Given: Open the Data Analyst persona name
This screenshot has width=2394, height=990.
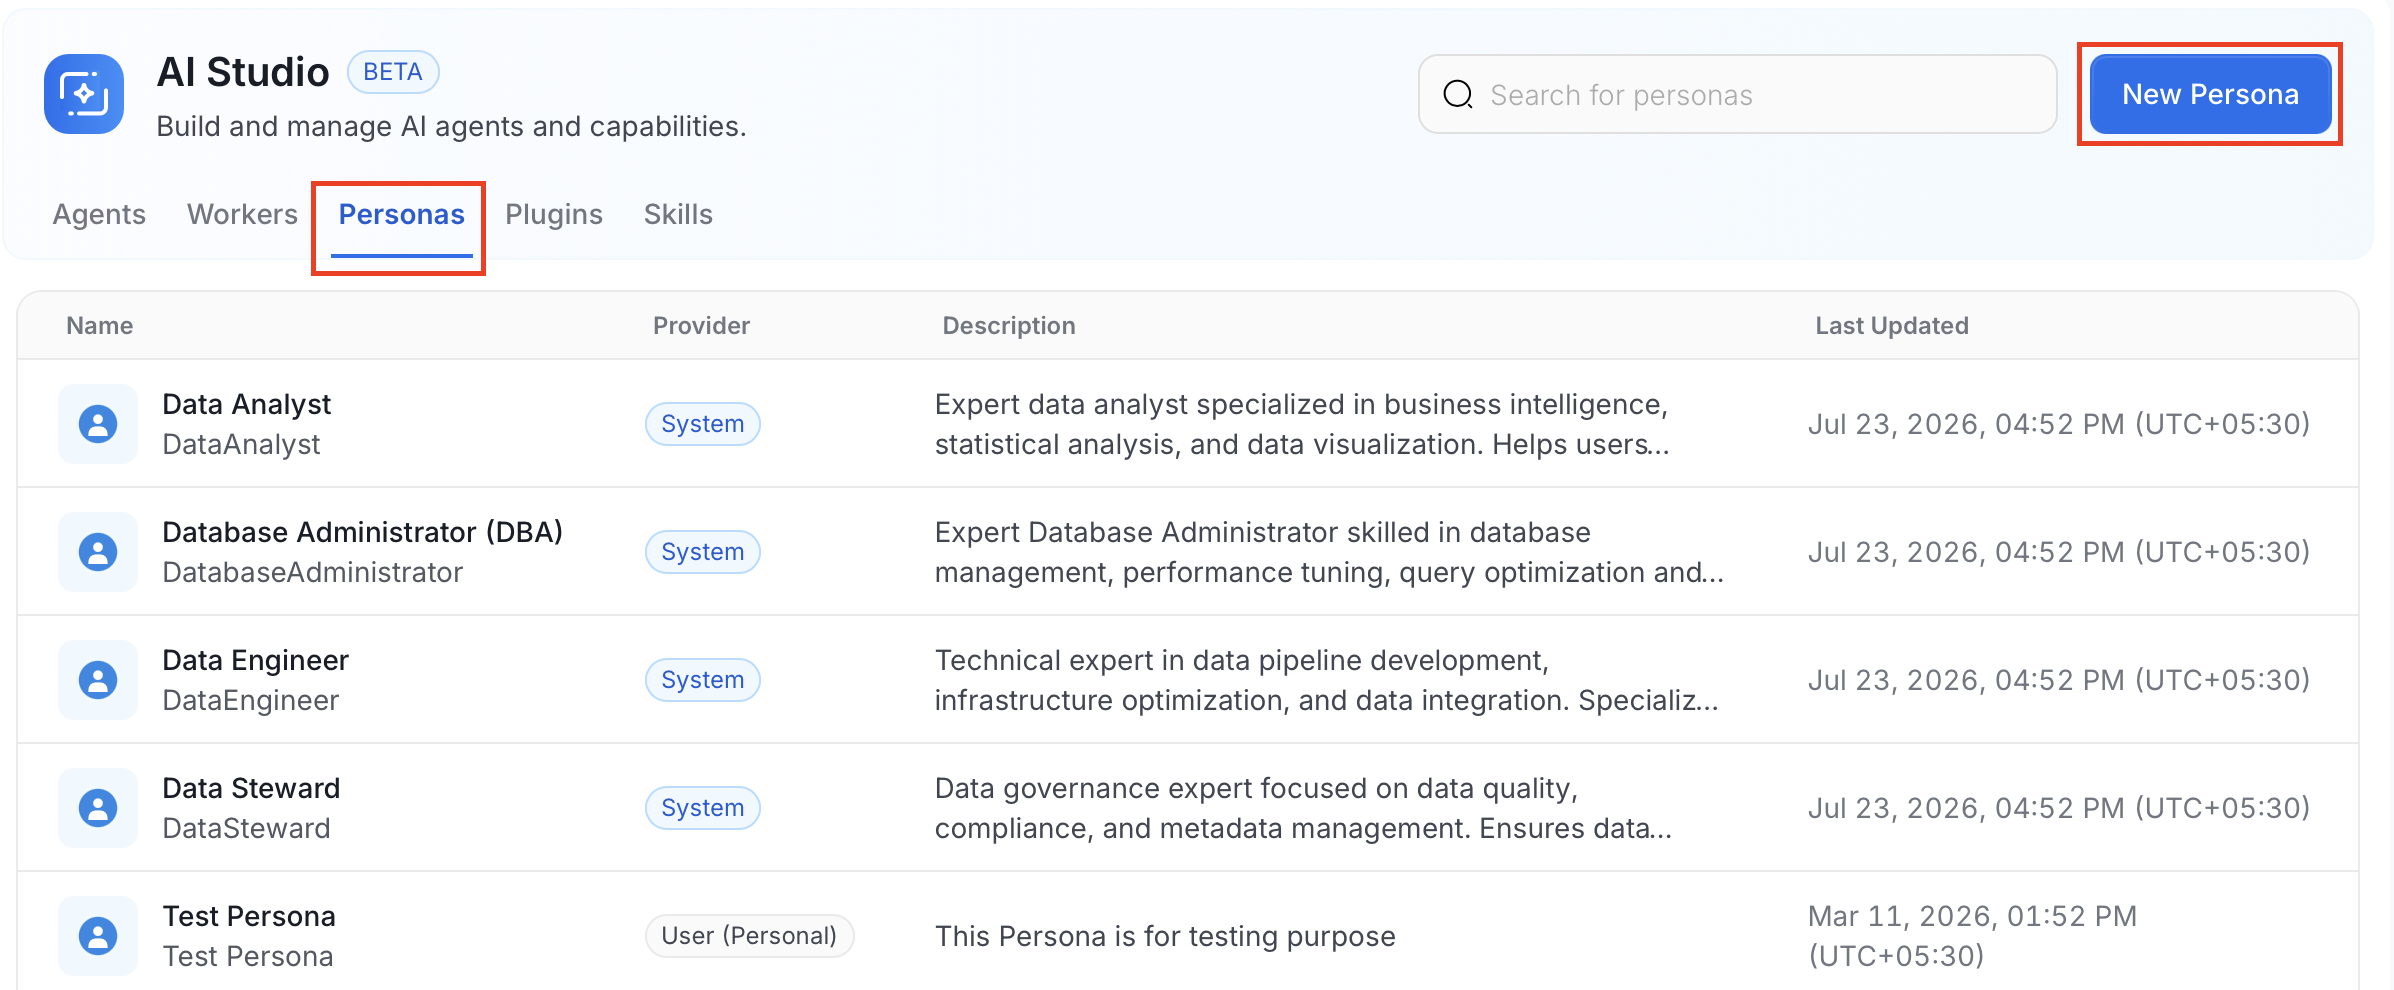Looking at the screenshot, I should coord(246,404).
